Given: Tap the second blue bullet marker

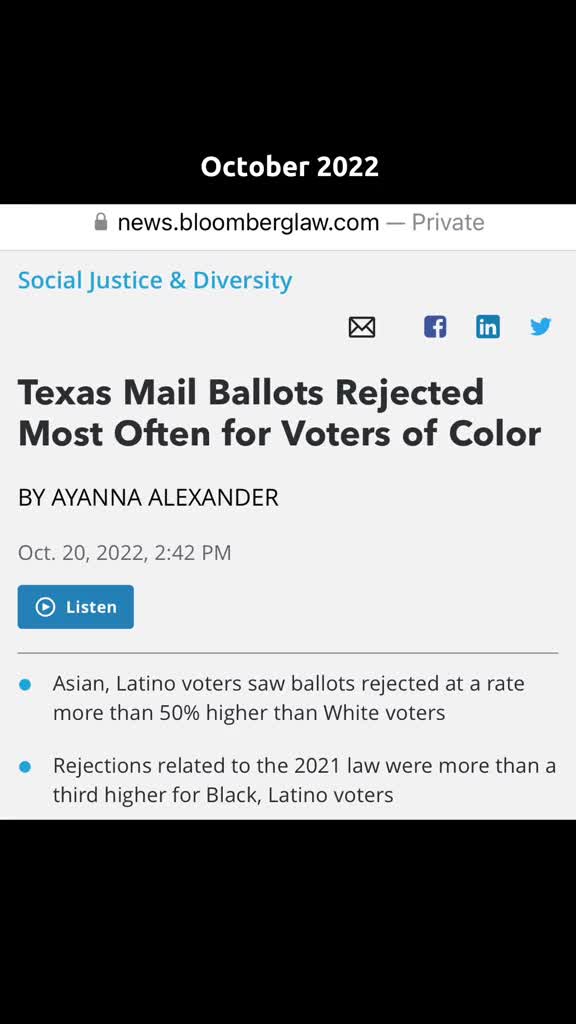Looking at the screenshot, I should point(25,766).
